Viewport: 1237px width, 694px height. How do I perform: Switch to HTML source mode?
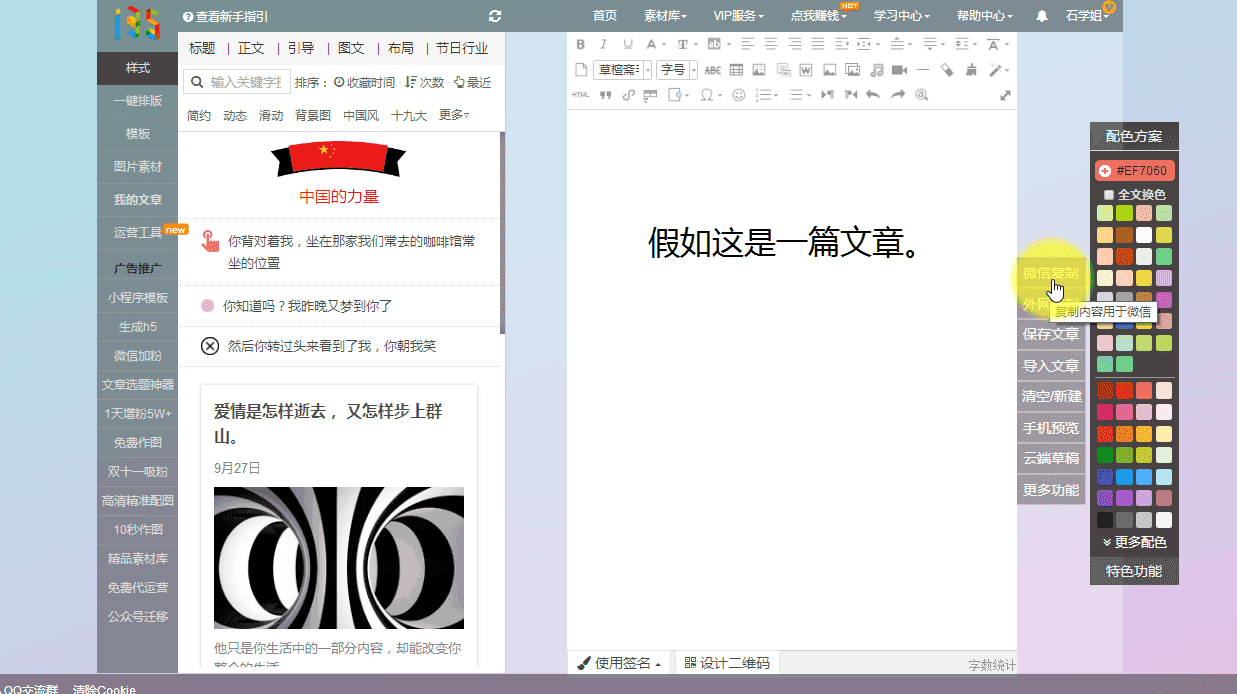click(581, 95)
